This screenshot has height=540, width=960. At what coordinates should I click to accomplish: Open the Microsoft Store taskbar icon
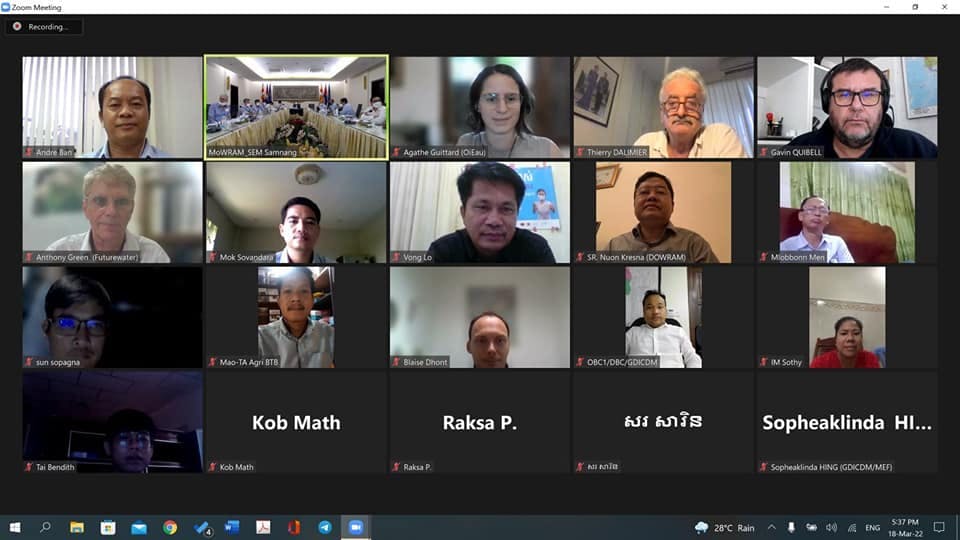(x=108, y=527)
